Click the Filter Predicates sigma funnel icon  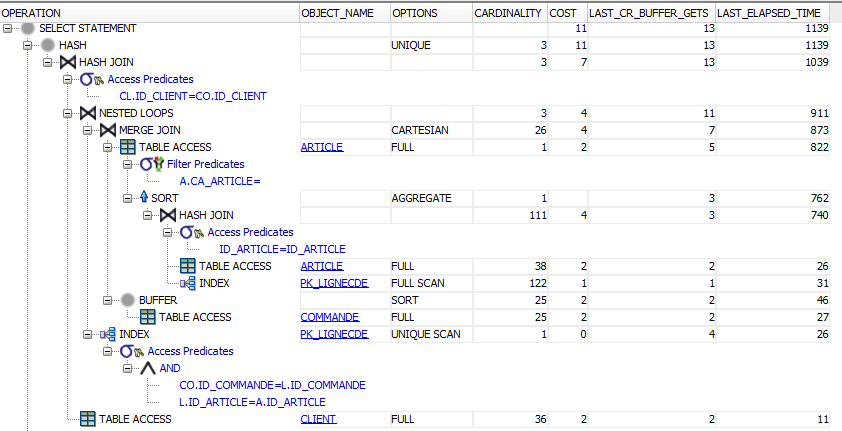tap(151, 164)
